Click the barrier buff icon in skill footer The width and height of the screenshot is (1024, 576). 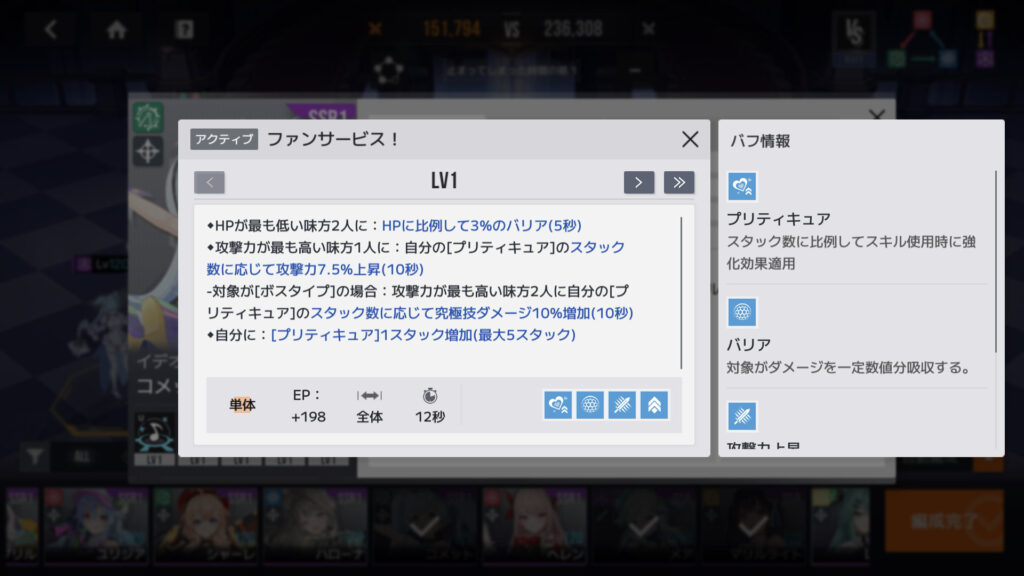[x=590, y=405]
